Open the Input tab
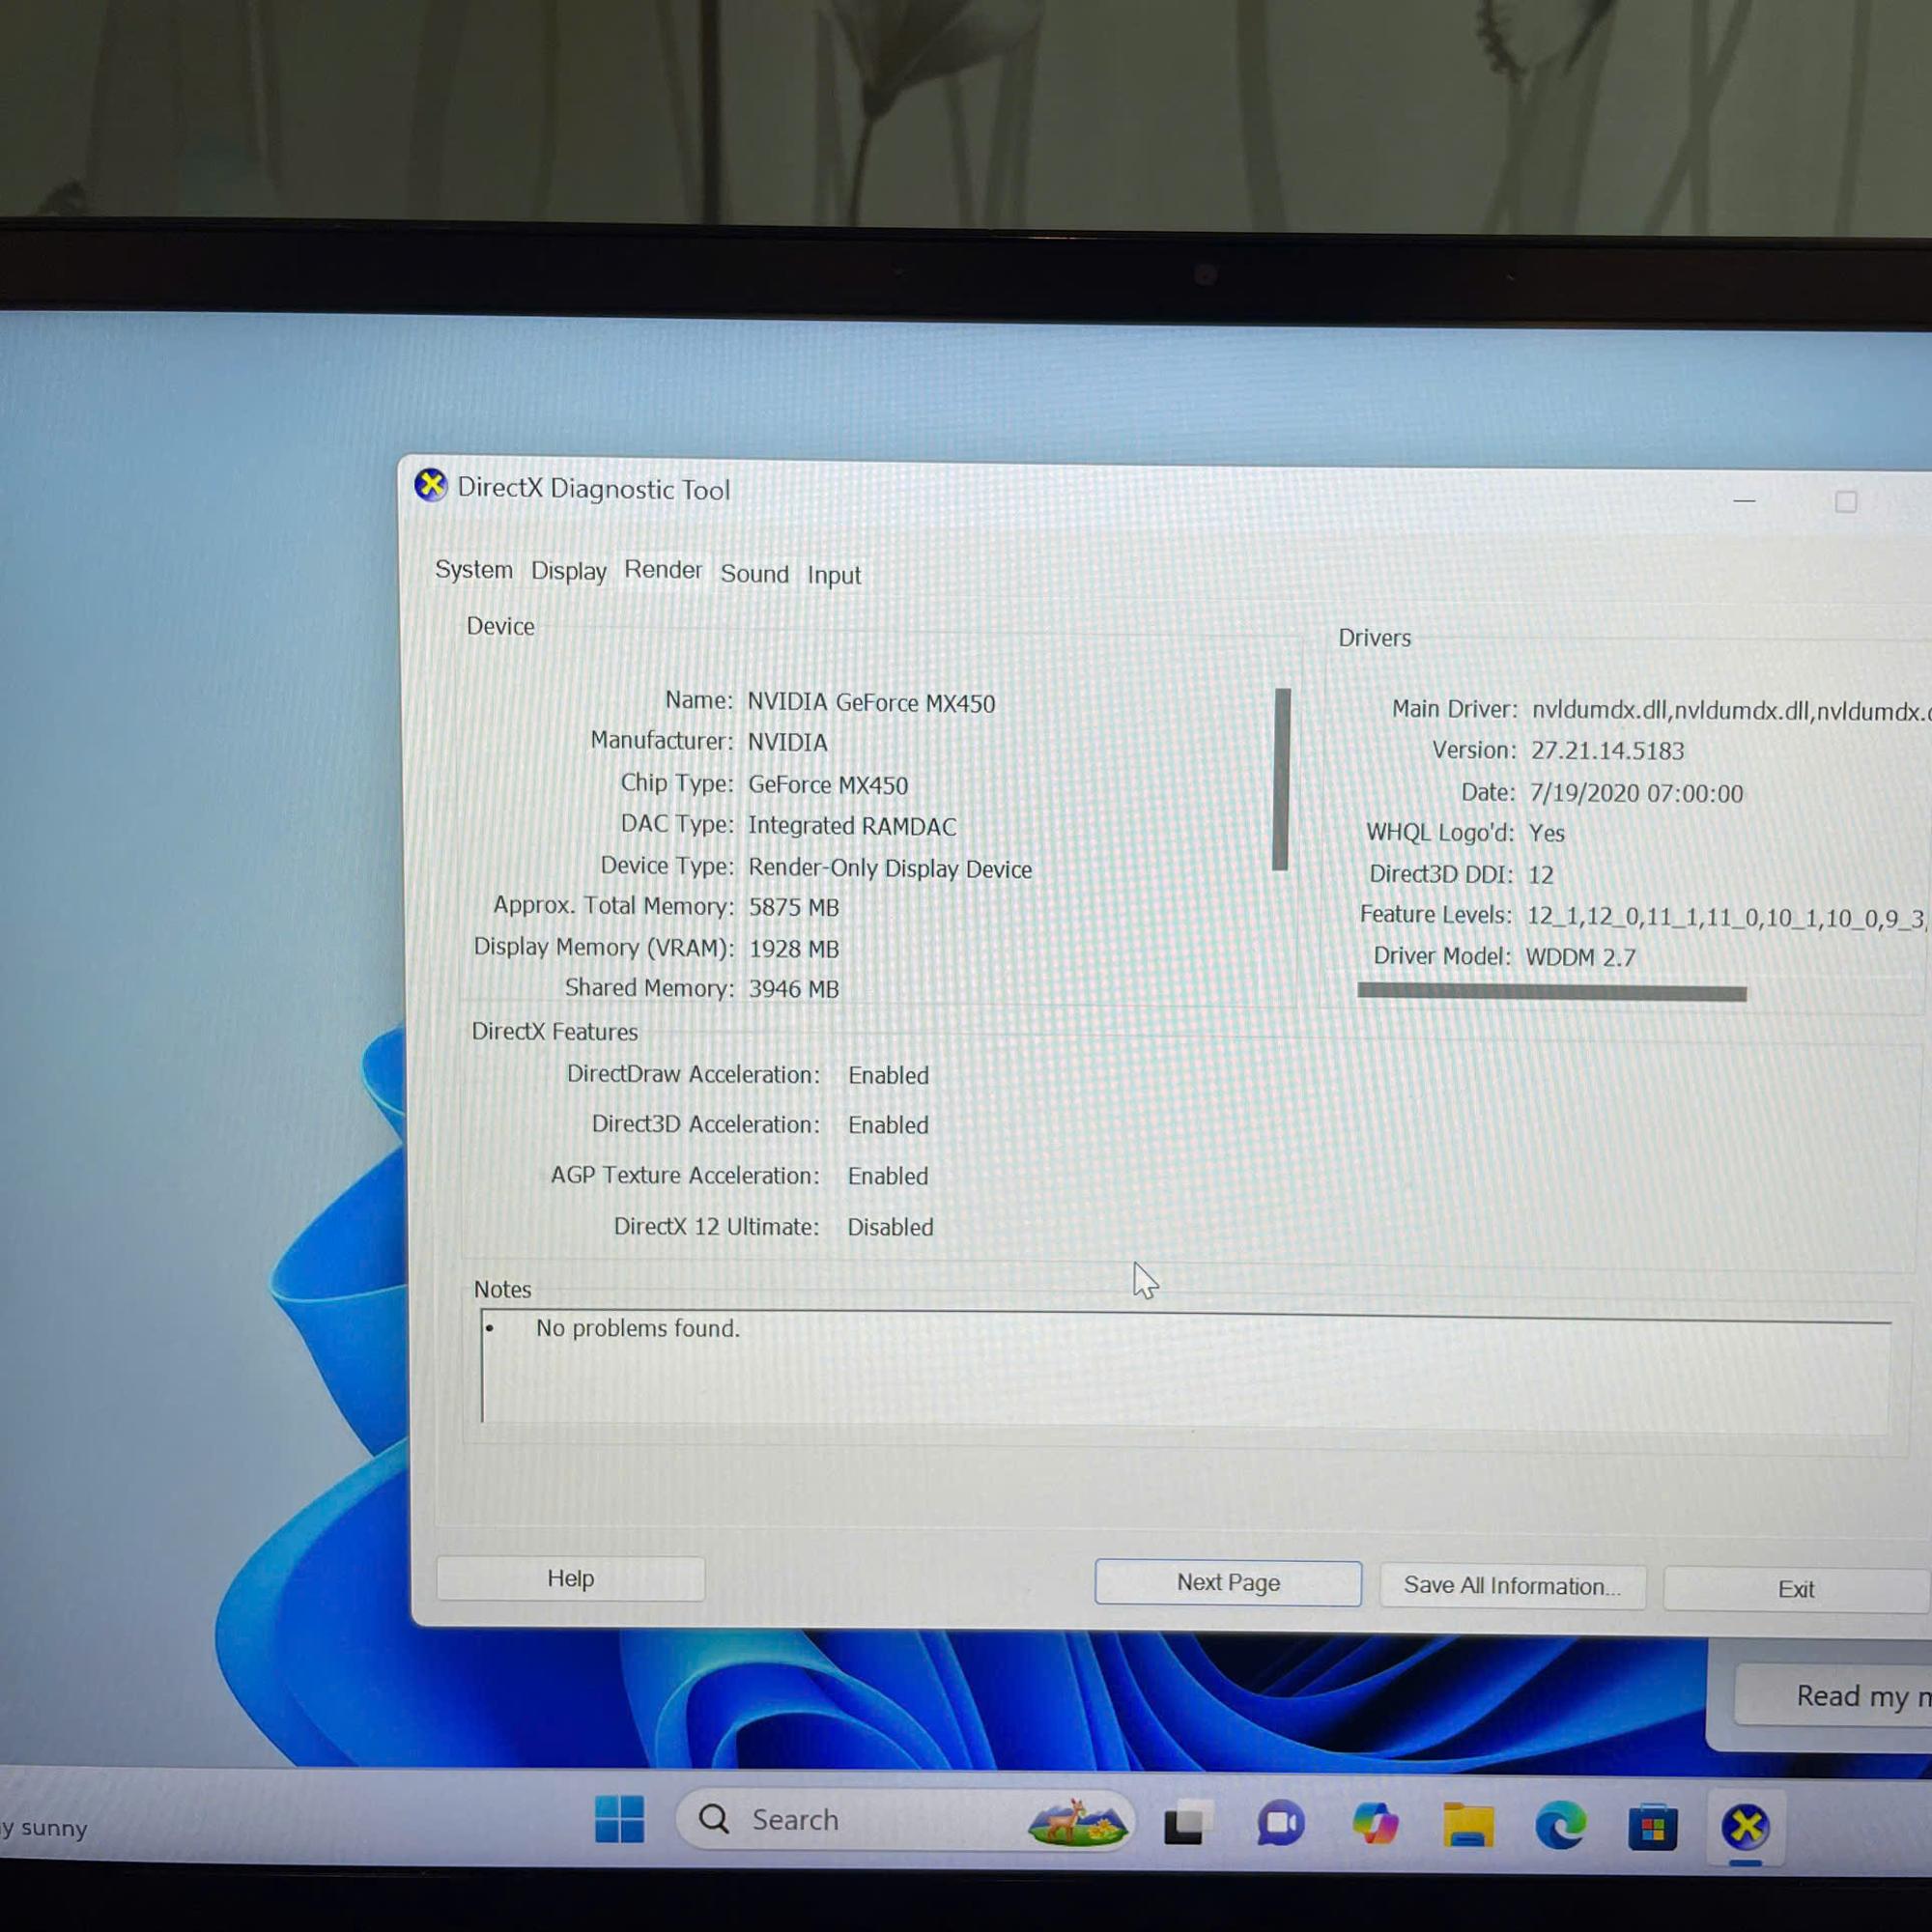The image size is (1932, 1932). point(834,575)
